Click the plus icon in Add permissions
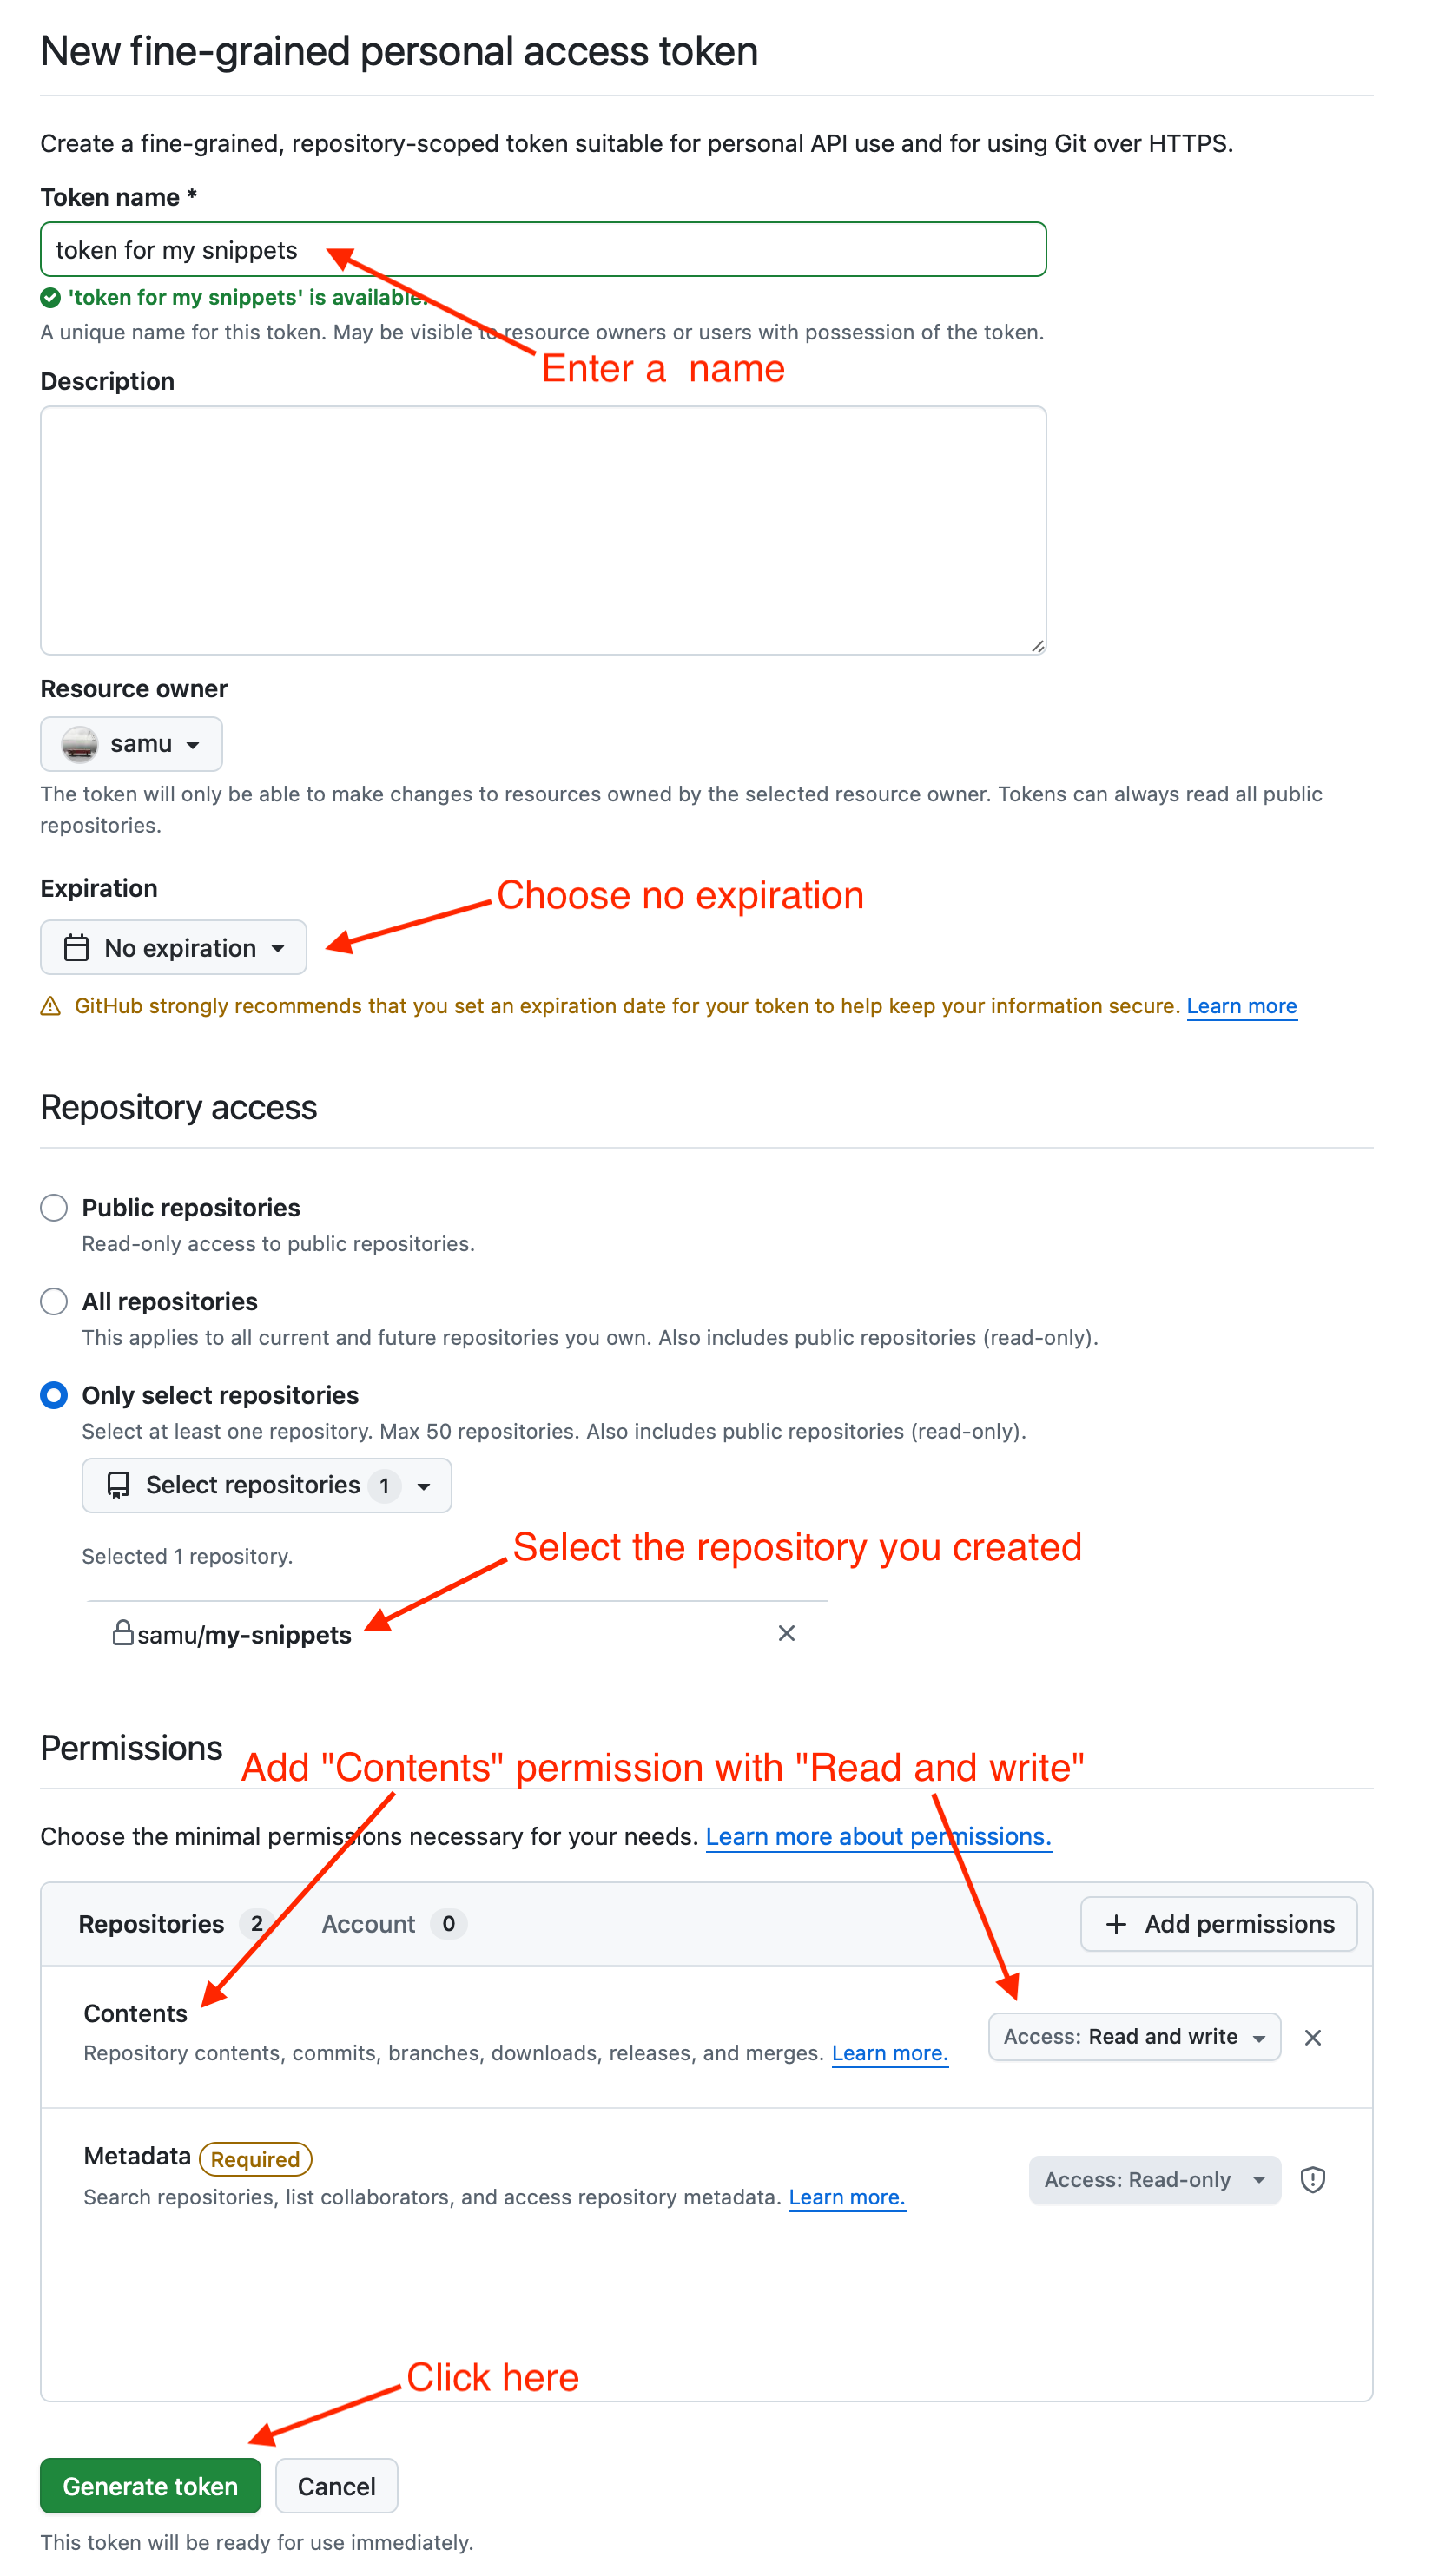 pos(1116,1924)
